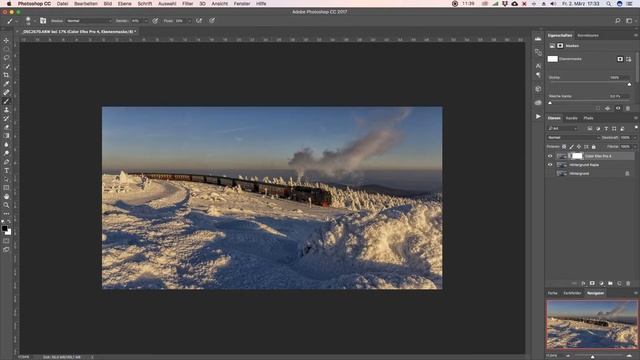This screenshot has height=360, width=640.
Task: Select the Color Efex Pro 4 layer mask thumbnail
Action: pyautogui.click(x=577, y=156)
